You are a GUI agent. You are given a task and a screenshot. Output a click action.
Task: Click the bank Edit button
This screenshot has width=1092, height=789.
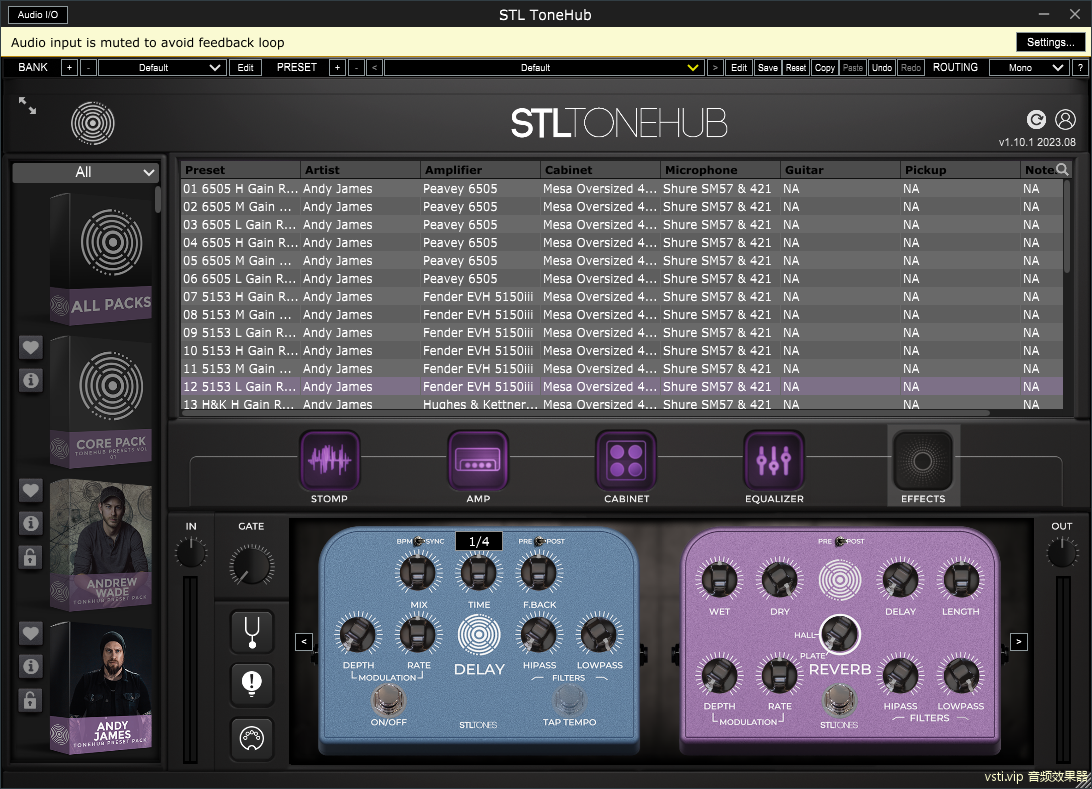(x=245, y=68)
